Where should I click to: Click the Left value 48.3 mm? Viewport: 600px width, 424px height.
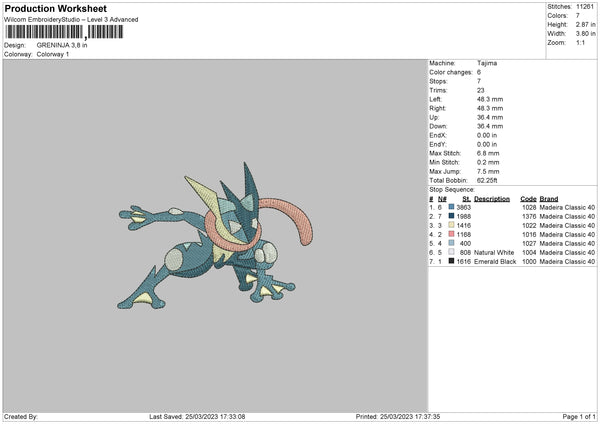(x=490, y=99)
